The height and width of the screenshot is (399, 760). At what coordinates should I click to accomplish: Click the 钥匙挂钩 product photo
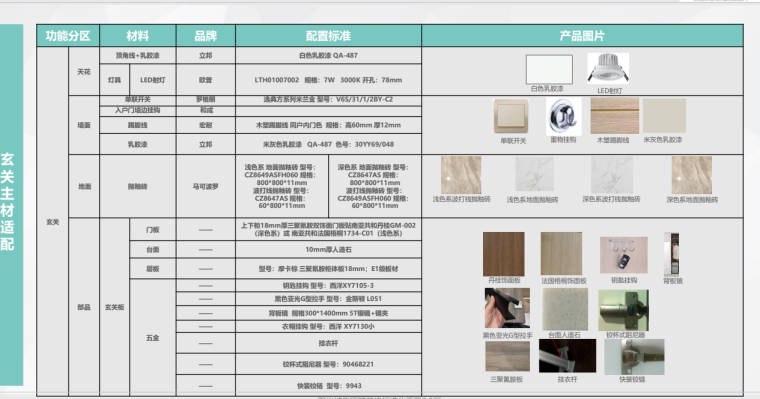(x=624, y=255)
